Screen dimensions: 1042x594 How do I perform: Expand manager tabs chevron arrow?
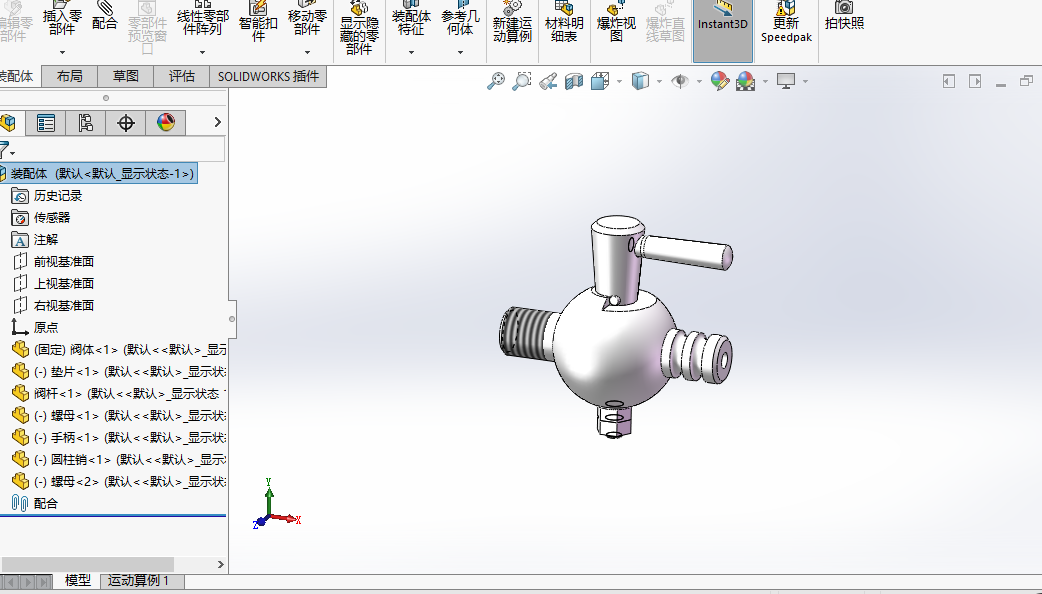pos(217,122)
